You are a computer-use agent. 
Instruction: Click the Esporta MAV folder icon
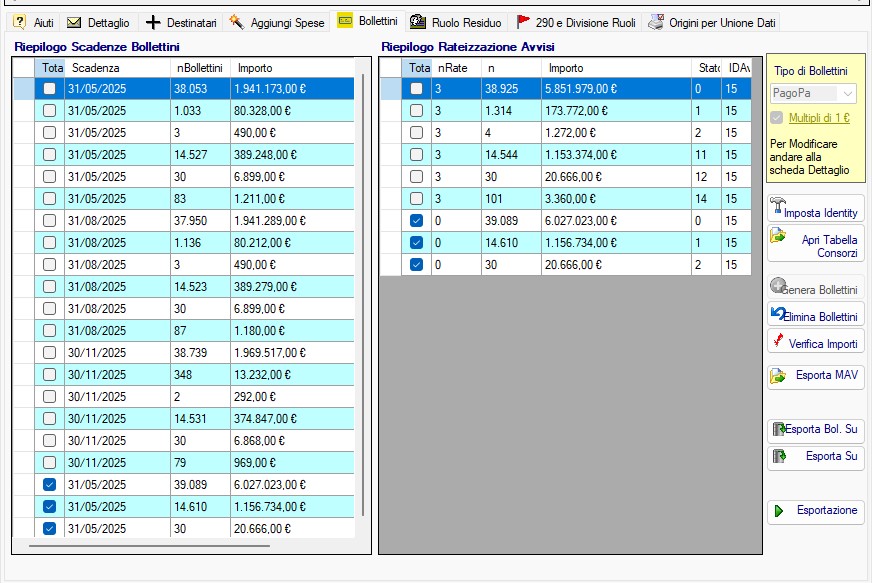(777, 377)
